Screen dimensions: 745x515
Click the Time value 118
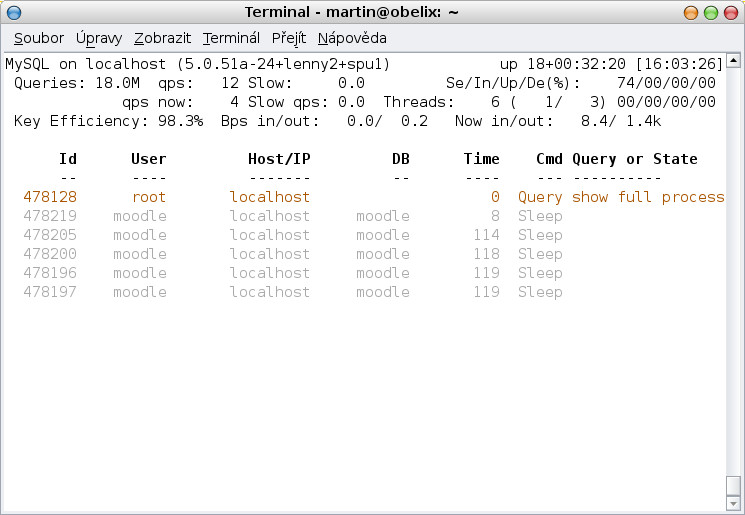coord(487,254)
